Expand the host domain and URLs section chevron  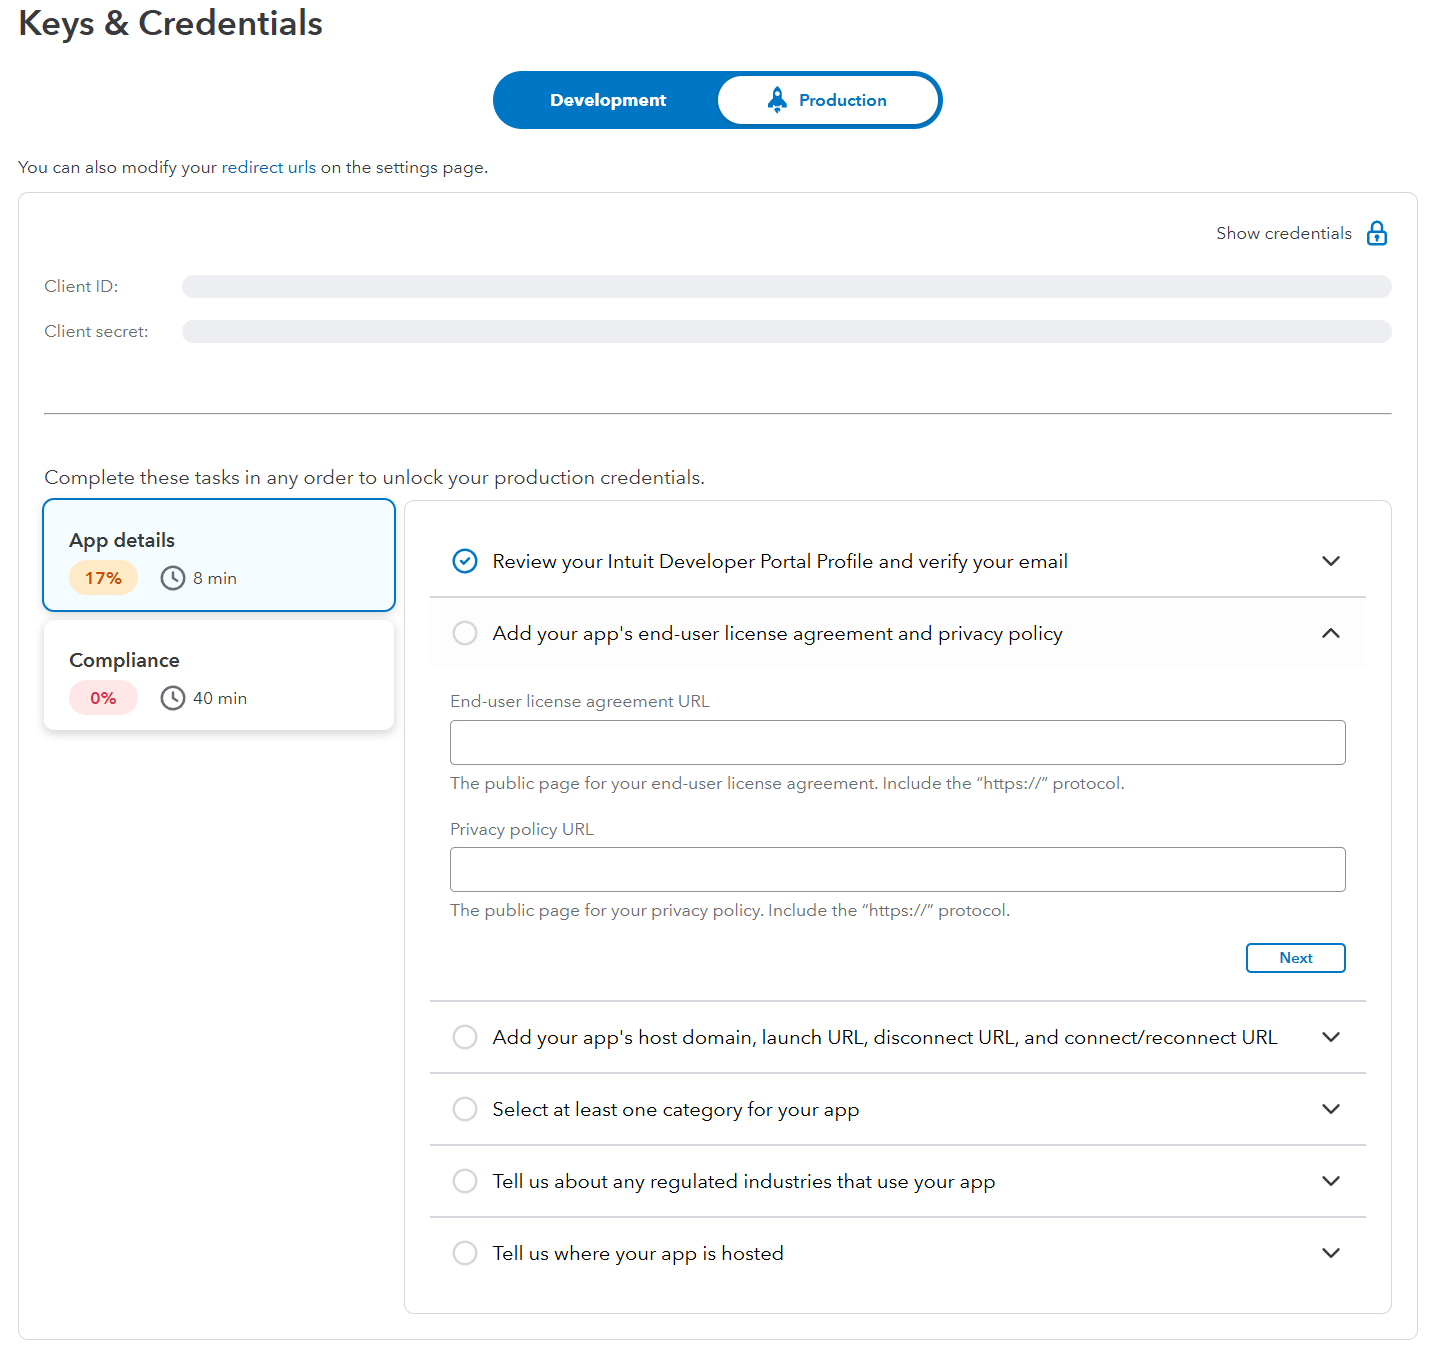1330,1037
